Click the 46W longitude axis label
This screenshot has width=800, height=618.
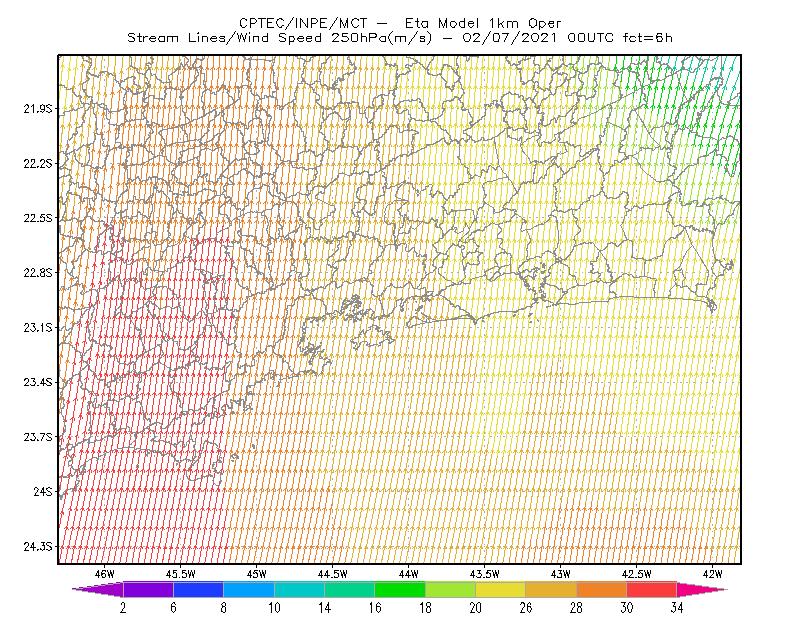pyautogui.click(x=105, y=574)
